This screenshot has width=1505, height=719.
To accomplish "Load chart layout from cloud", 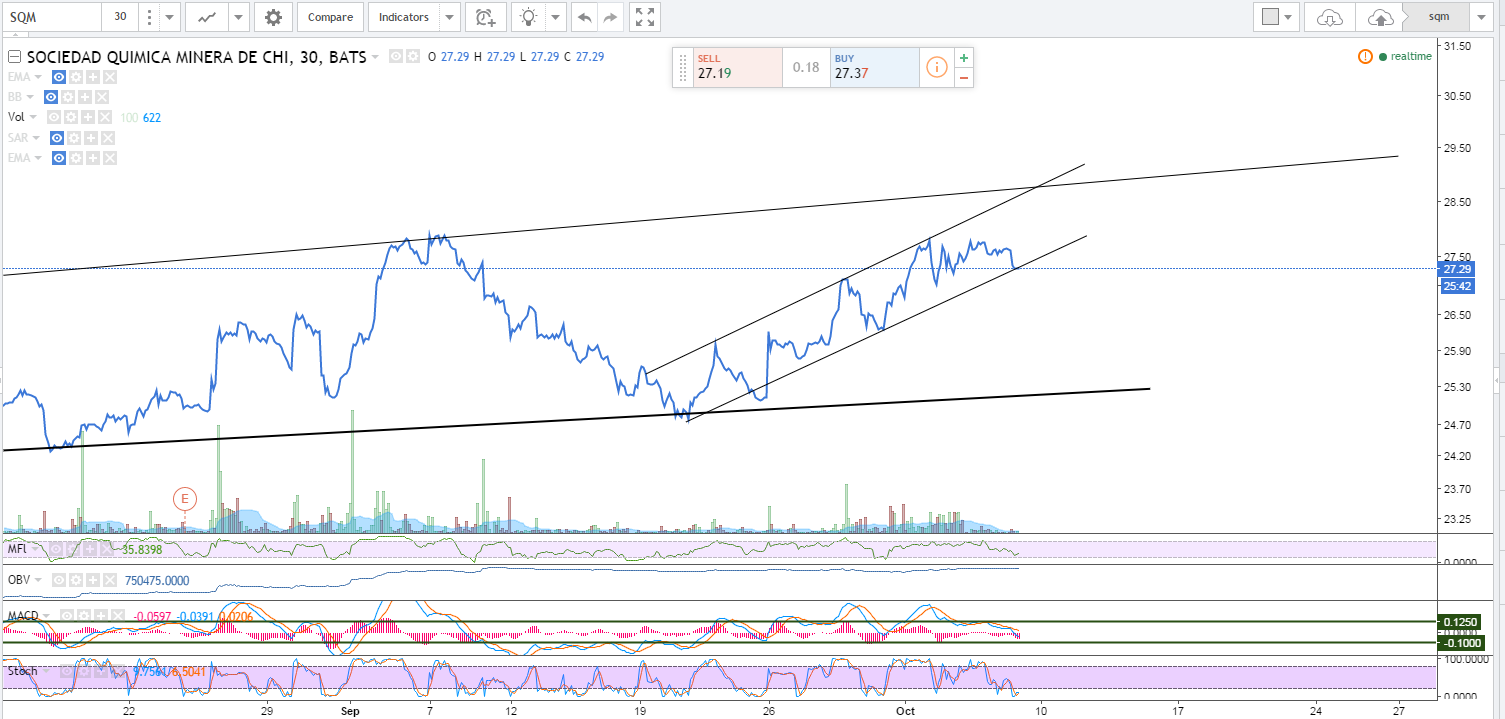I will pyautogui.click(x=1330, y=17).
